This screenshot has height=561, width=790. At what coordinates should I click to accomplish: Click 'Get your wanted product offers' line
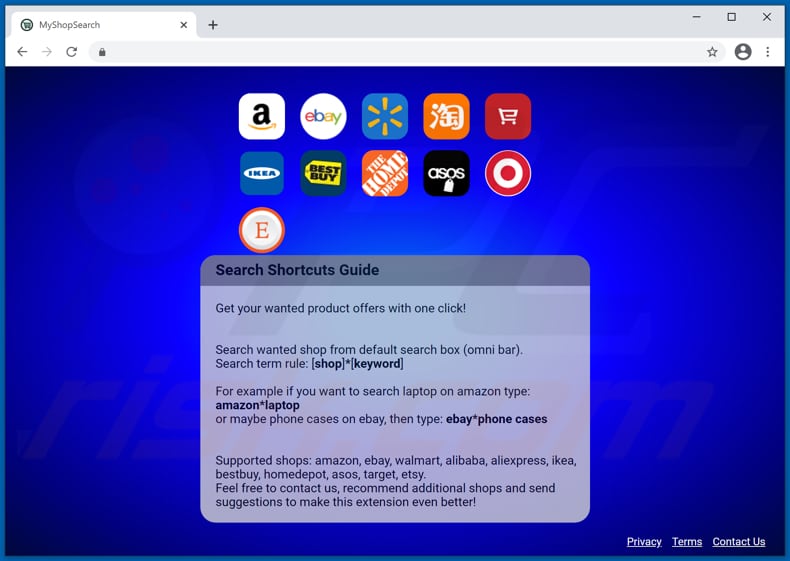tap(341, 308)
